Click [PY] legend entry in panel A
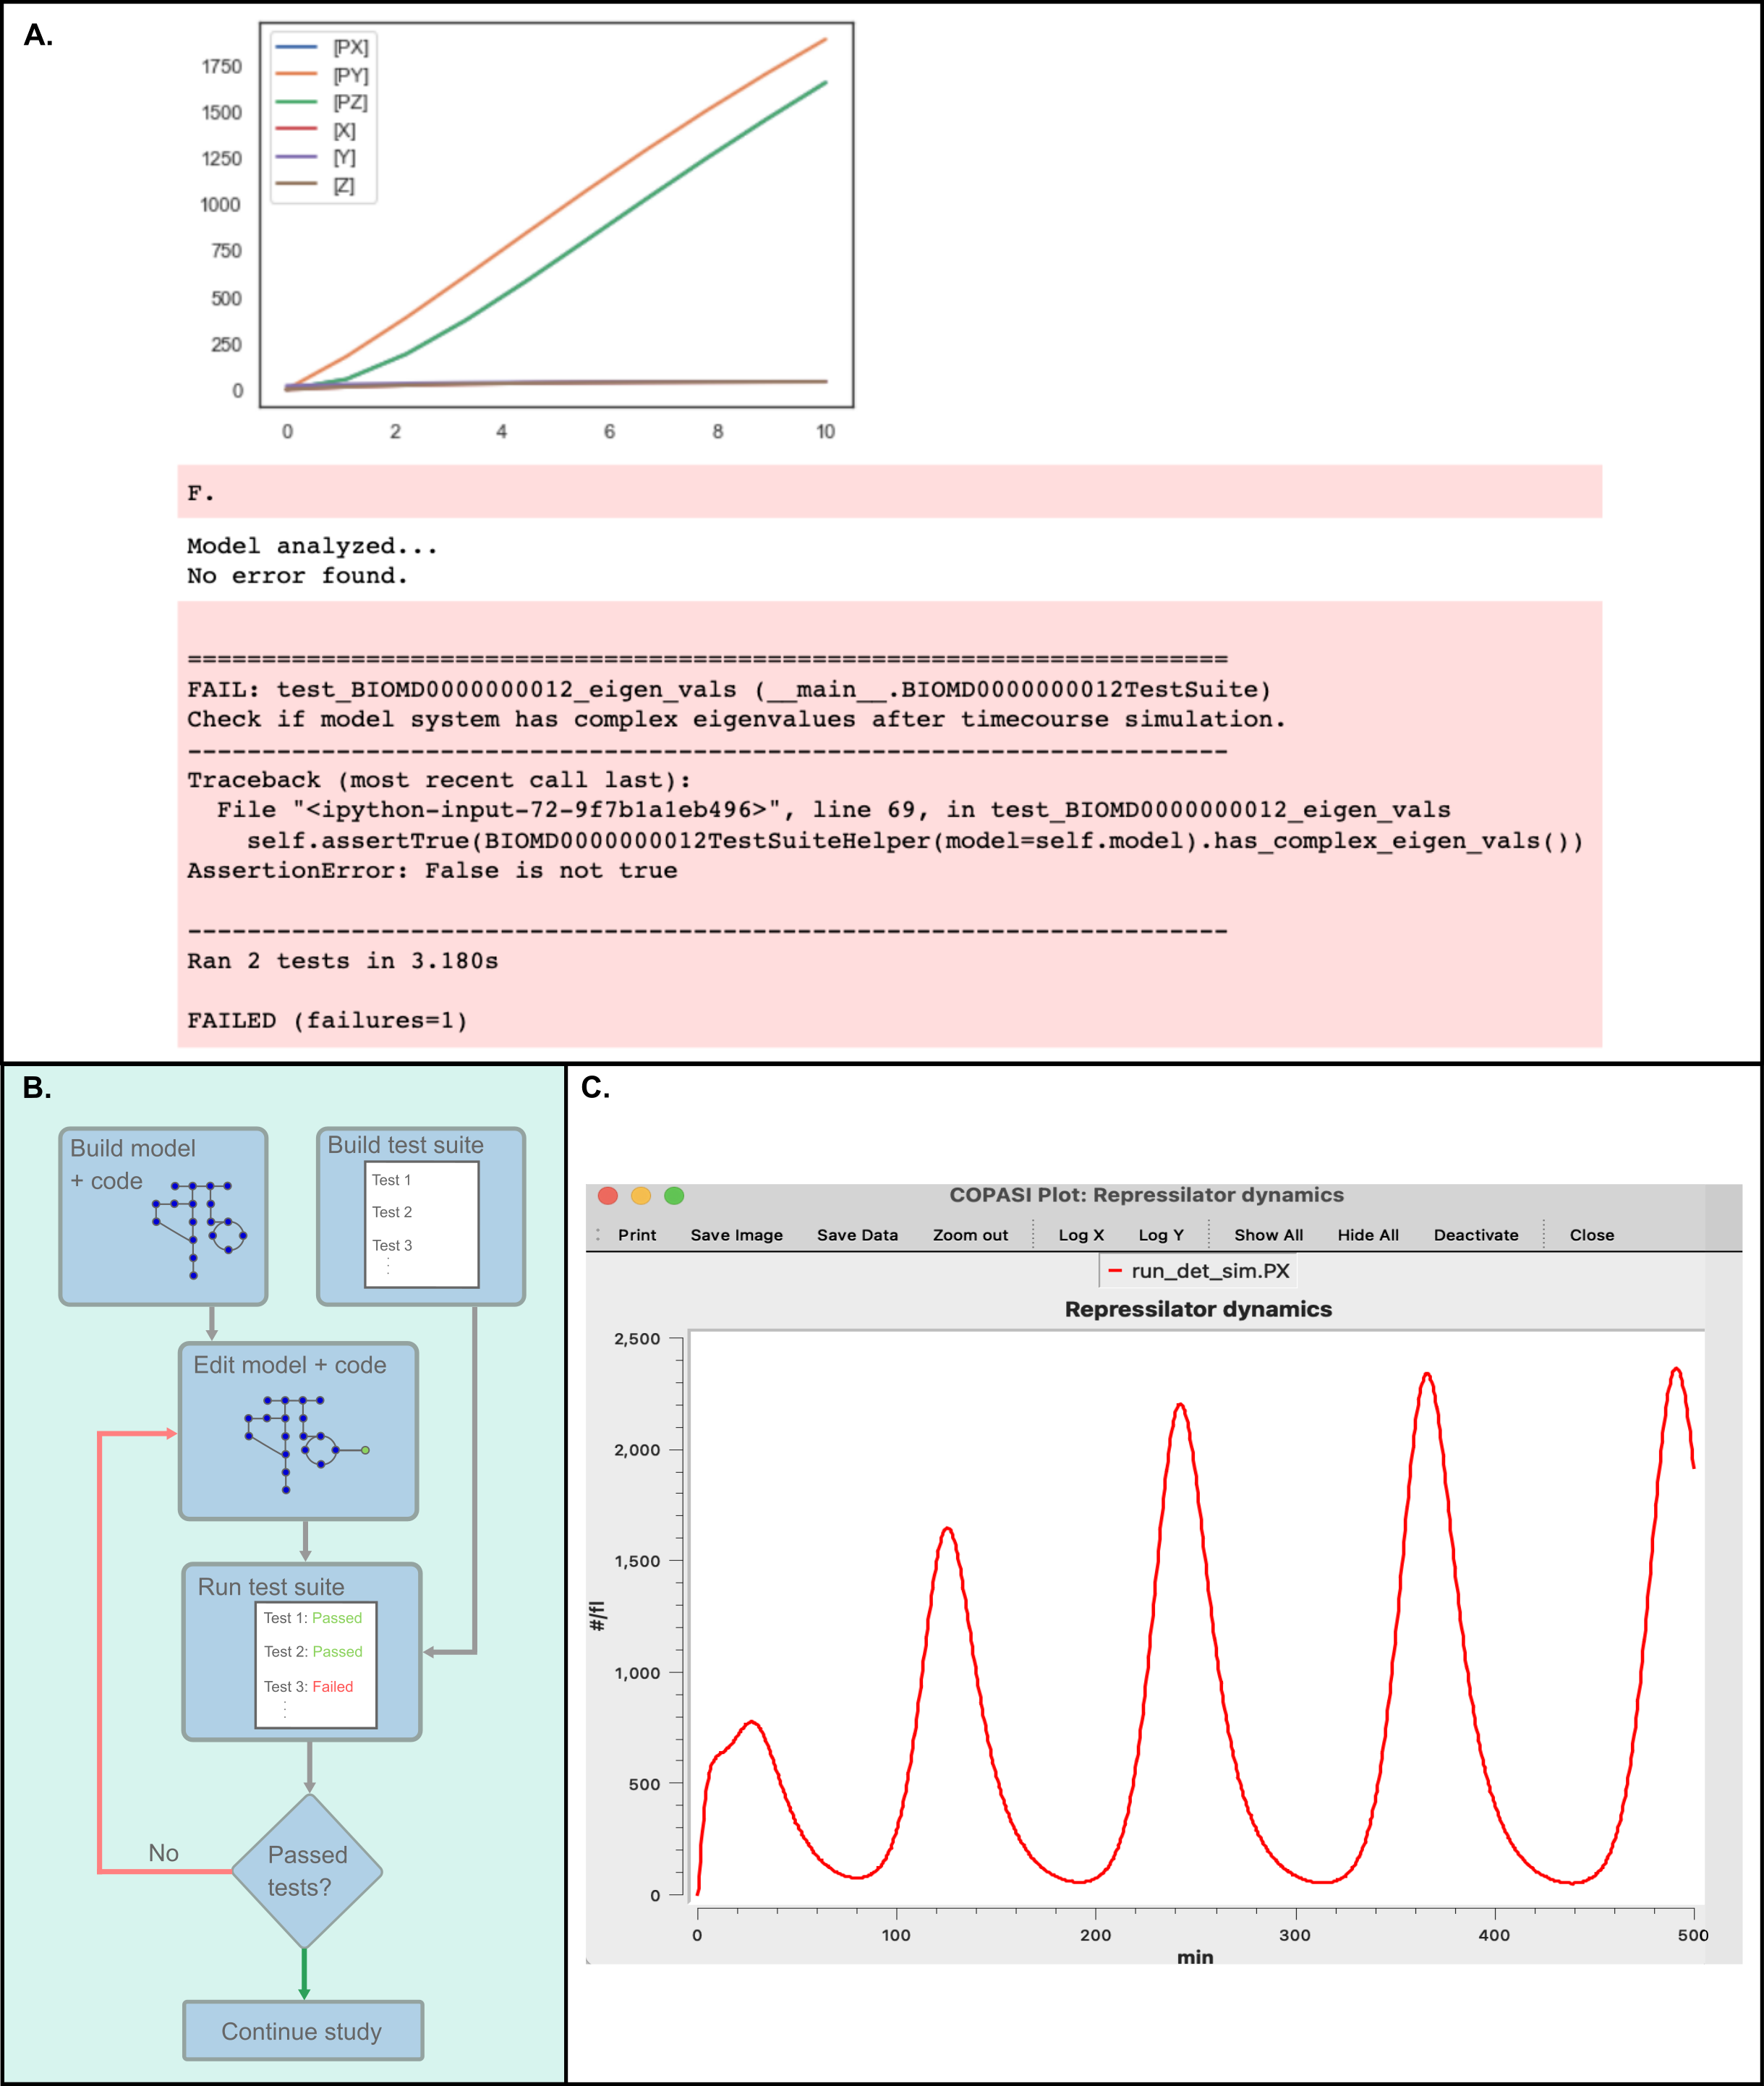 [x=322, y=75]
